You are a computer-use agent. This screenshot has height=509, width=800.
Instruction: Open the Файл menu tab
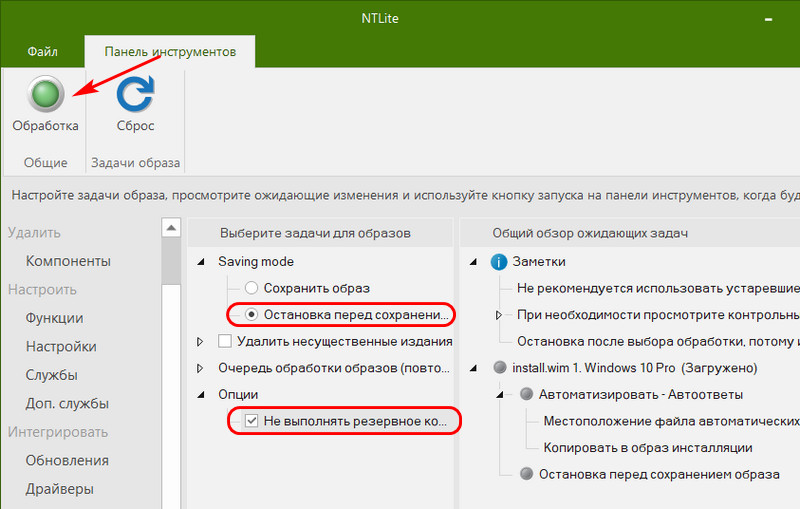pyautogui.click(x=42, y=52)
